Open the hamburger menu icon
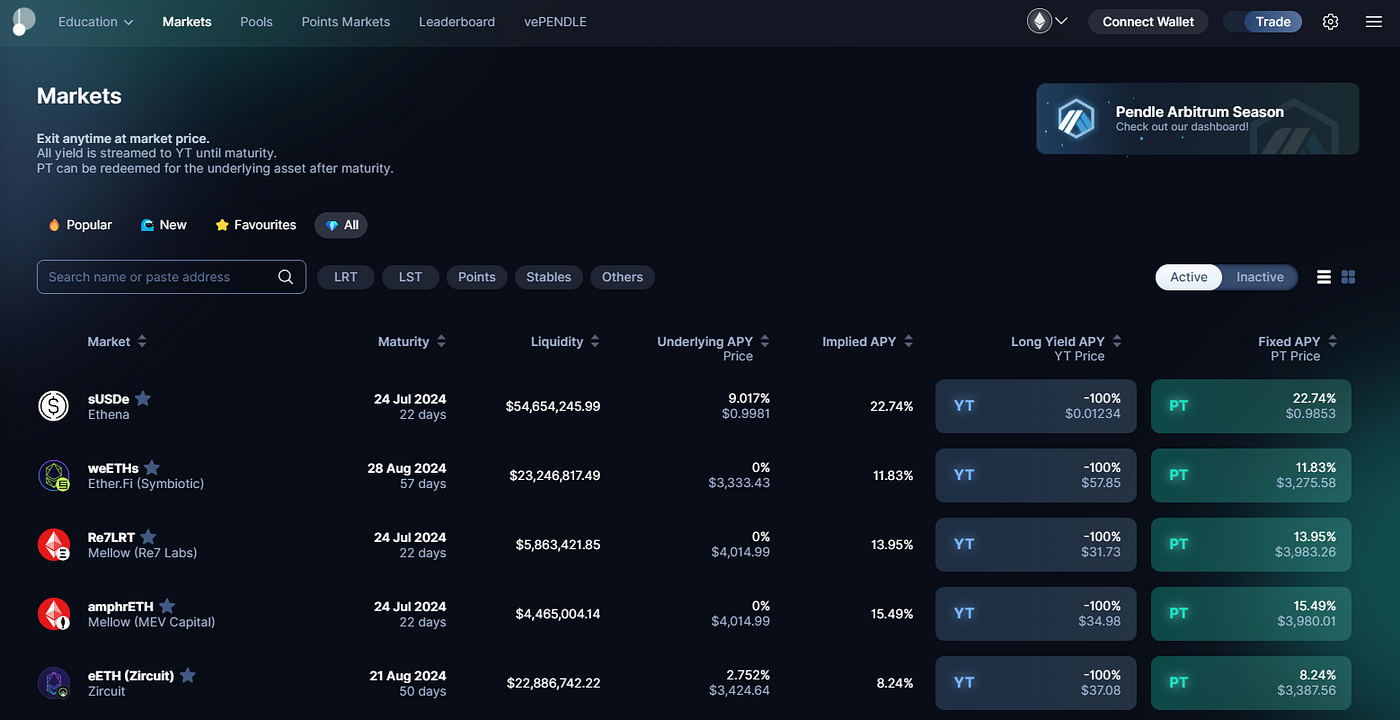Image resolution: width=1400 pixels, height=720 pixels. [x=1373, y=22]
